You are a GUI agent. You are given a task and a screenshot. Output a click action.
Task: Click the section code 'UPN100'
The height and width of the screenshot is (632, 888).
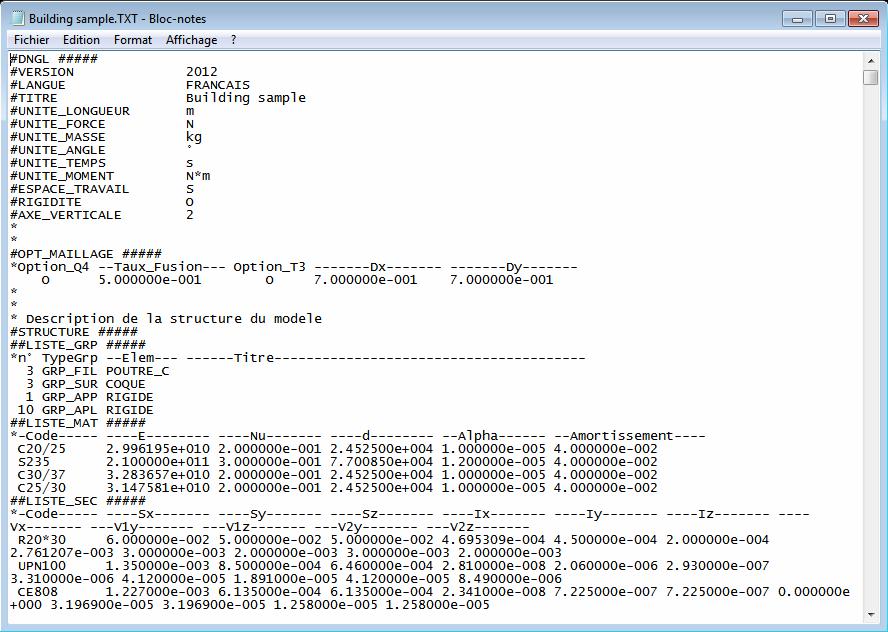tap(41, 566)
